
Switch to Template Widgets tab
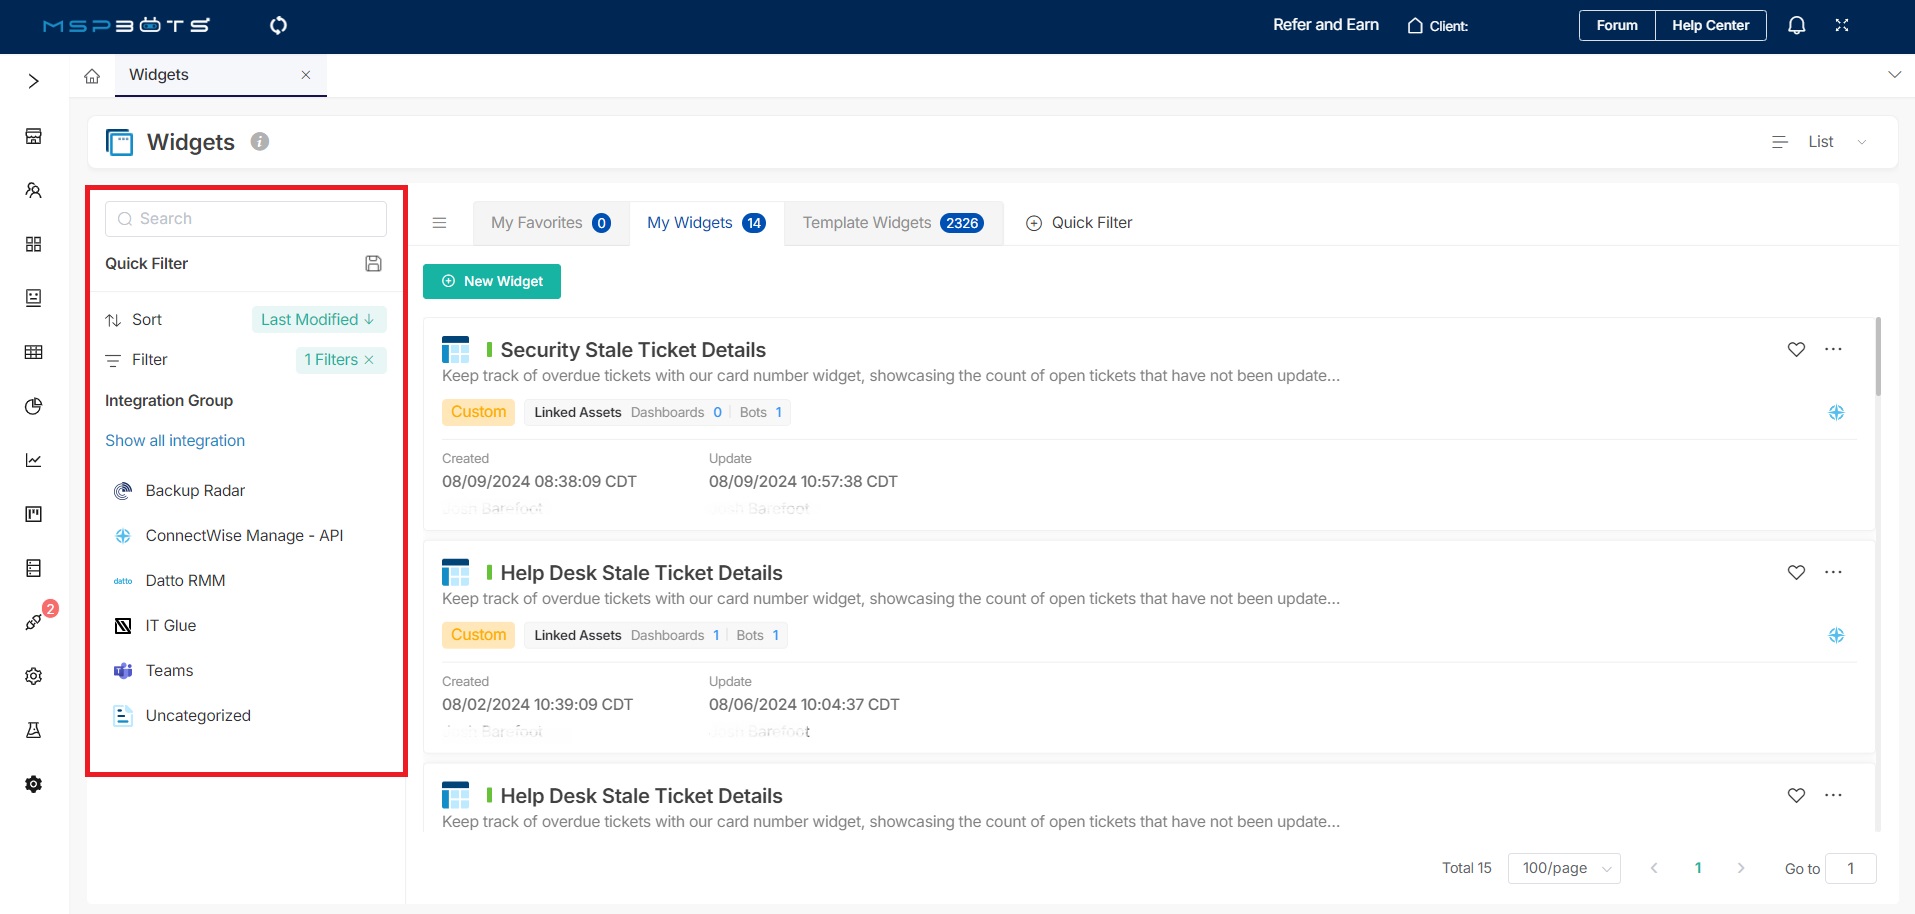[x=892, y=223]
